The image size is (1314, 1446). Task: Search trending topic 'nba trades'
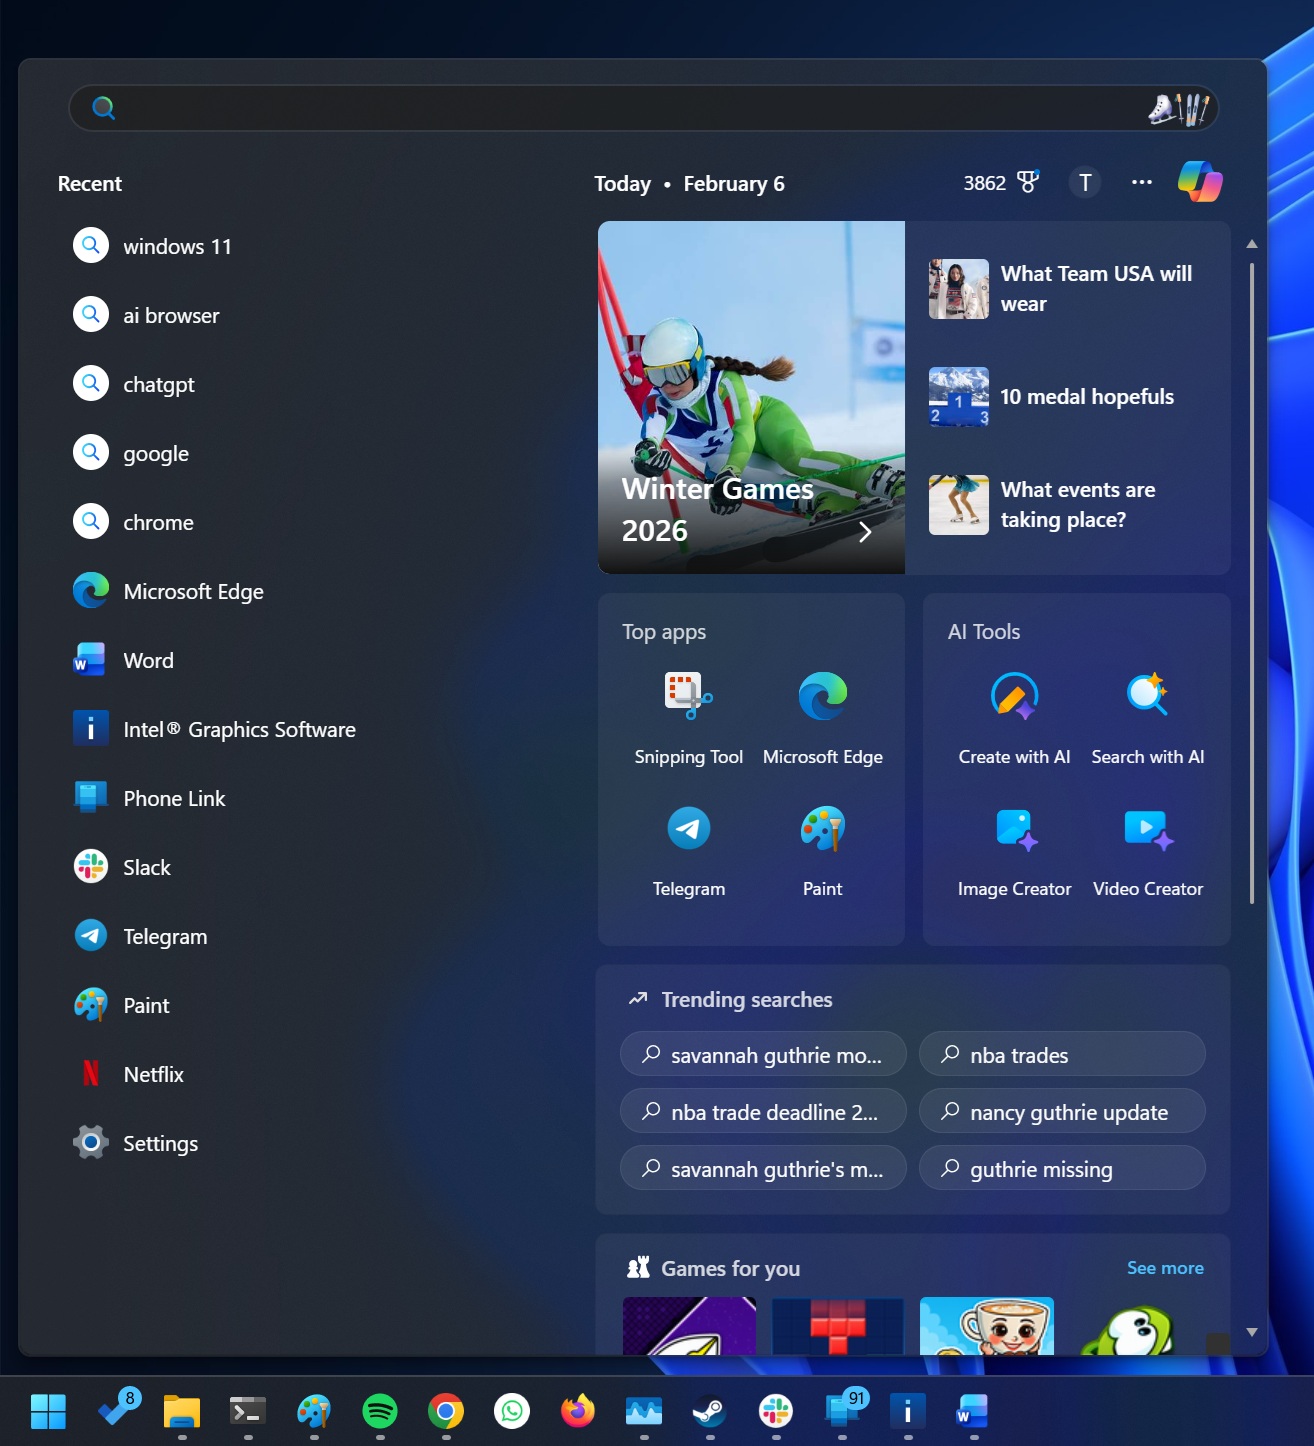click(x=1019, y=1054)
